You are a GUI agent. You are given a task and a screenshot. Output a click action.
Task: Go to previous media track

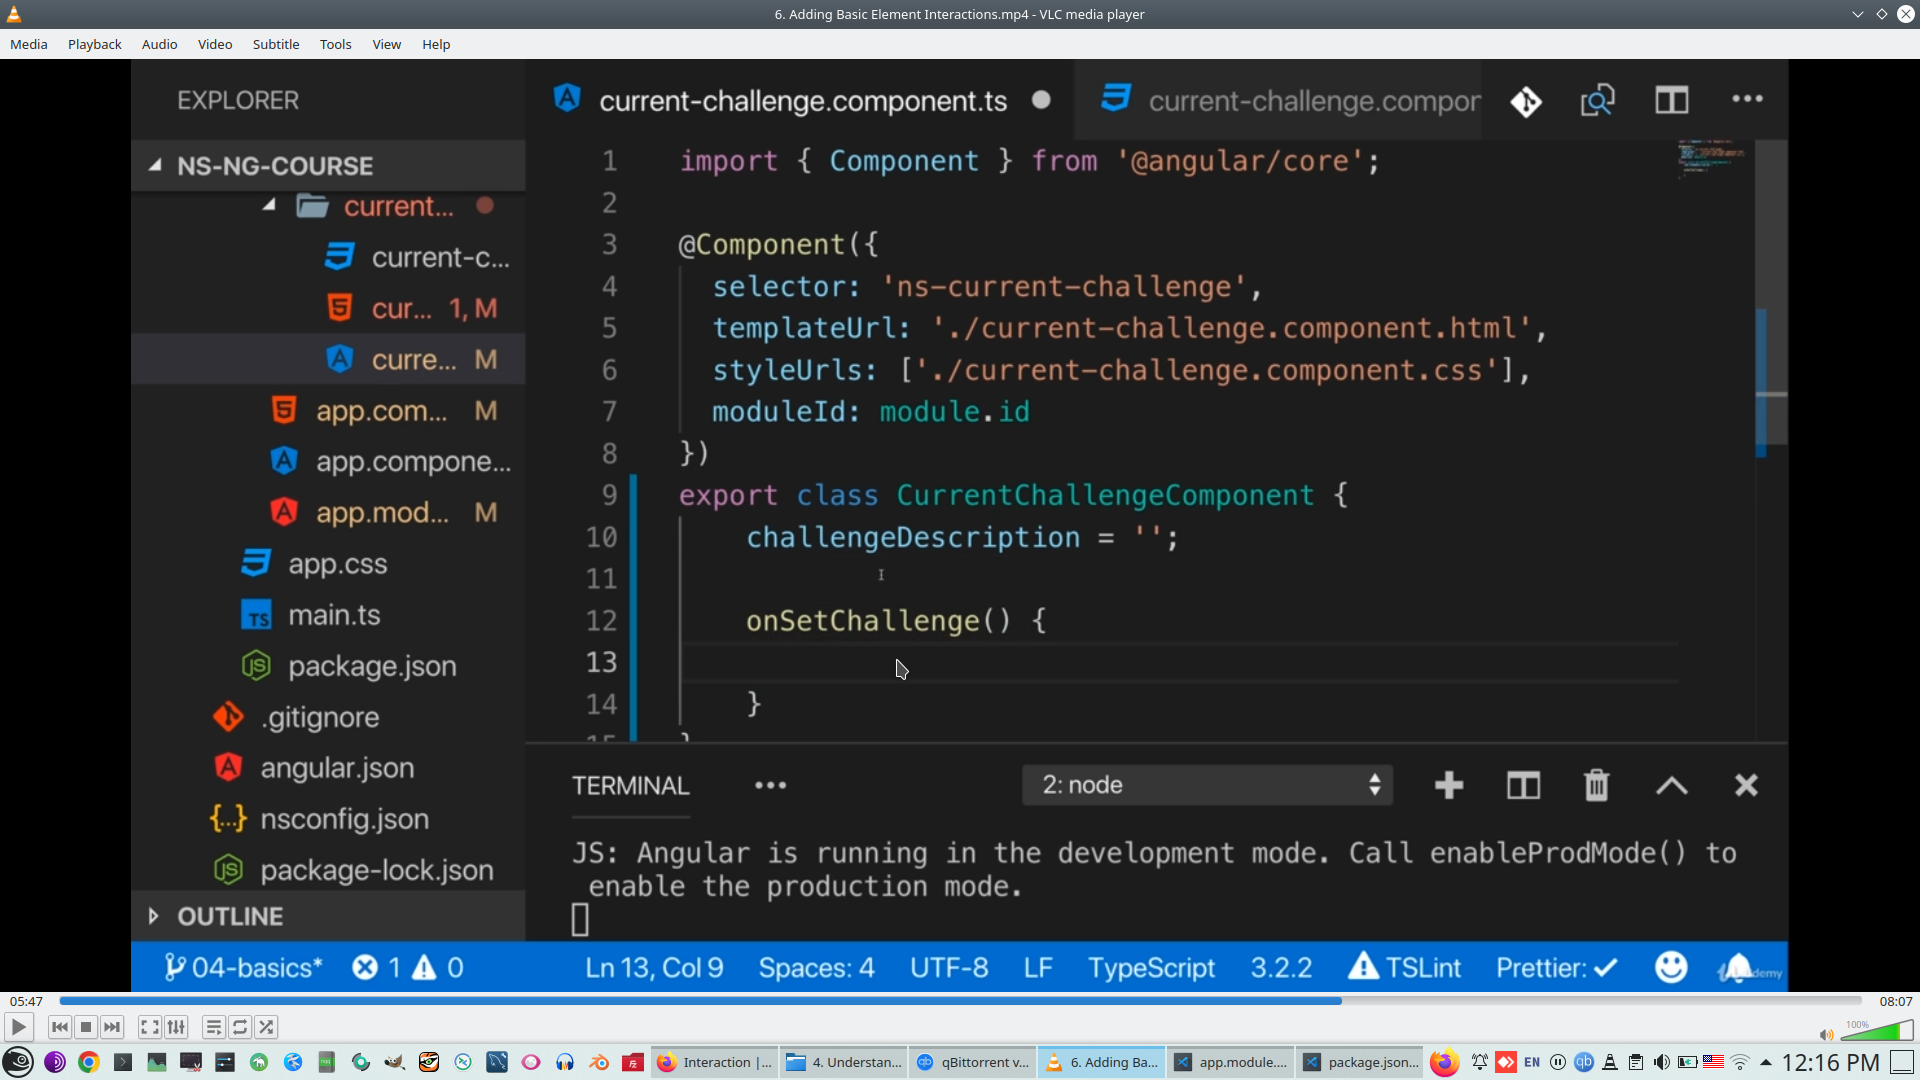(x=60, y=1027)
